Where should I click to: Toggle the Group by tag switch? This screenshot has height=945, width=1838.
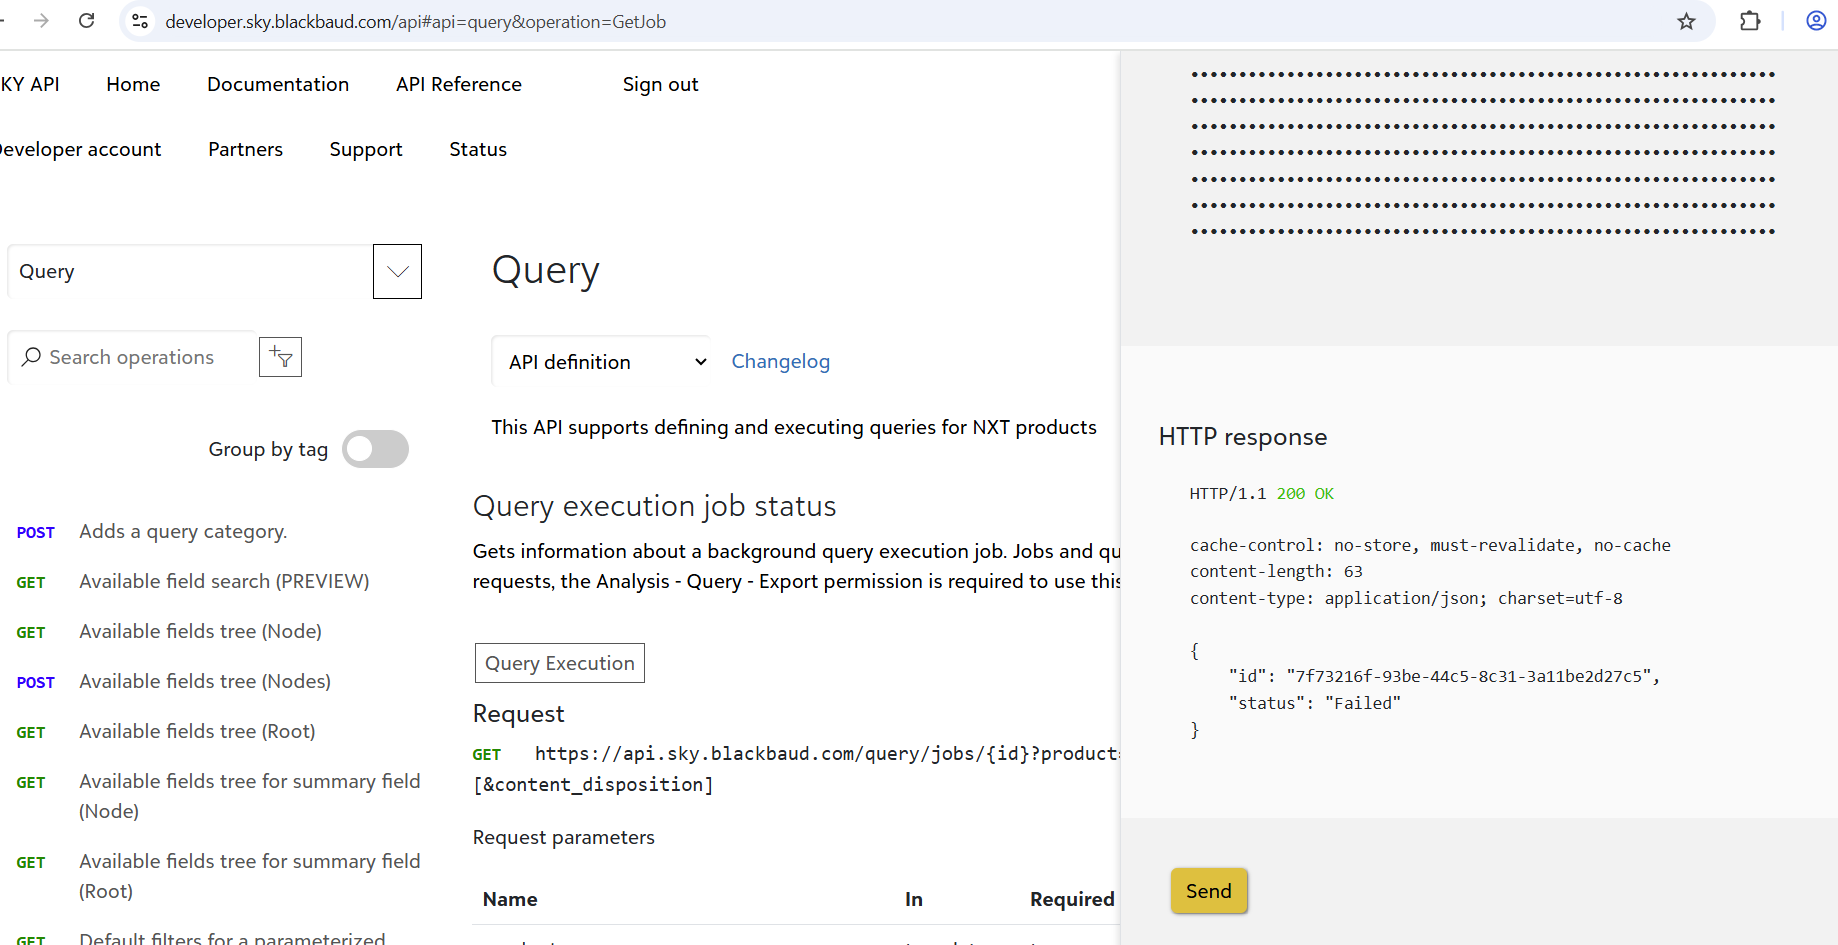[x=375, y=449]
